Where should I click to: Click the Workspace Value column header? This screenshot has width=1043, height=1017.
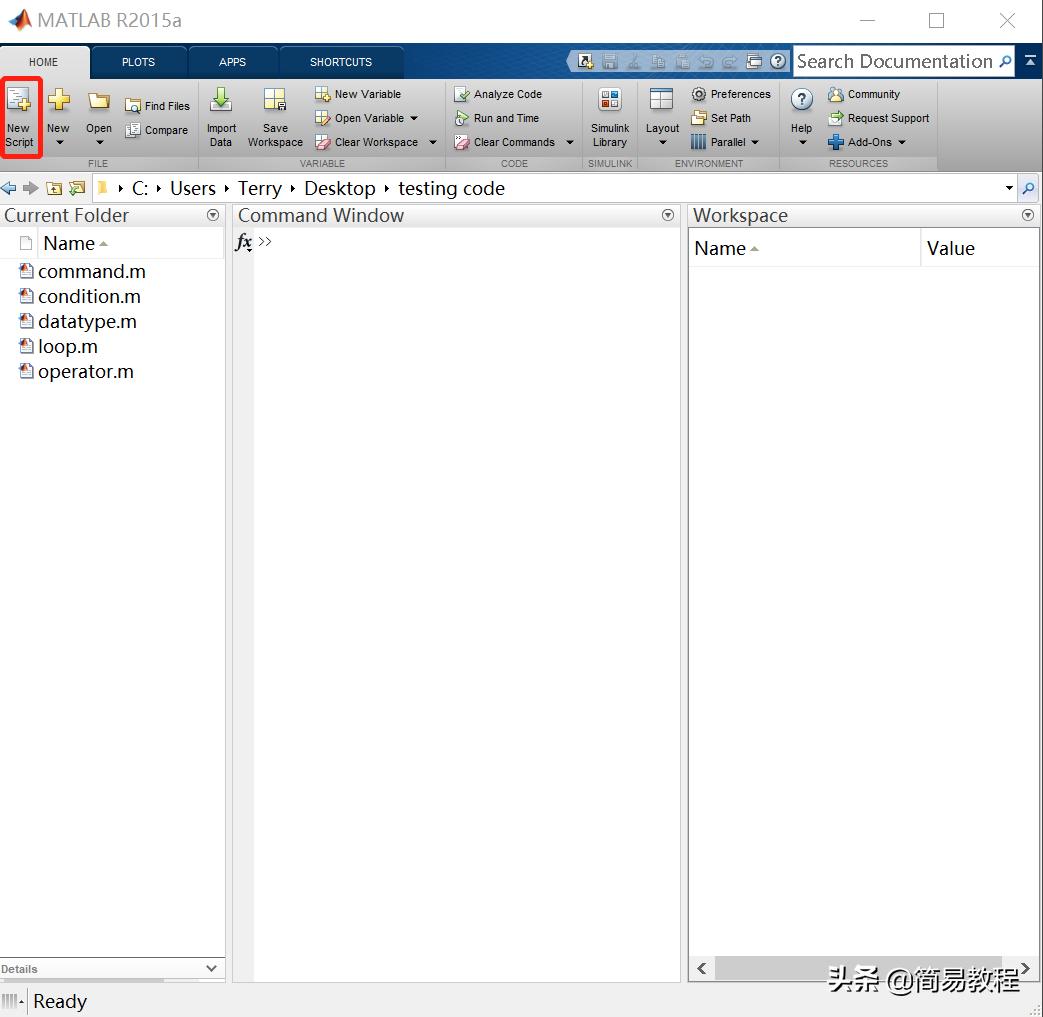click(x=951, y=248)
